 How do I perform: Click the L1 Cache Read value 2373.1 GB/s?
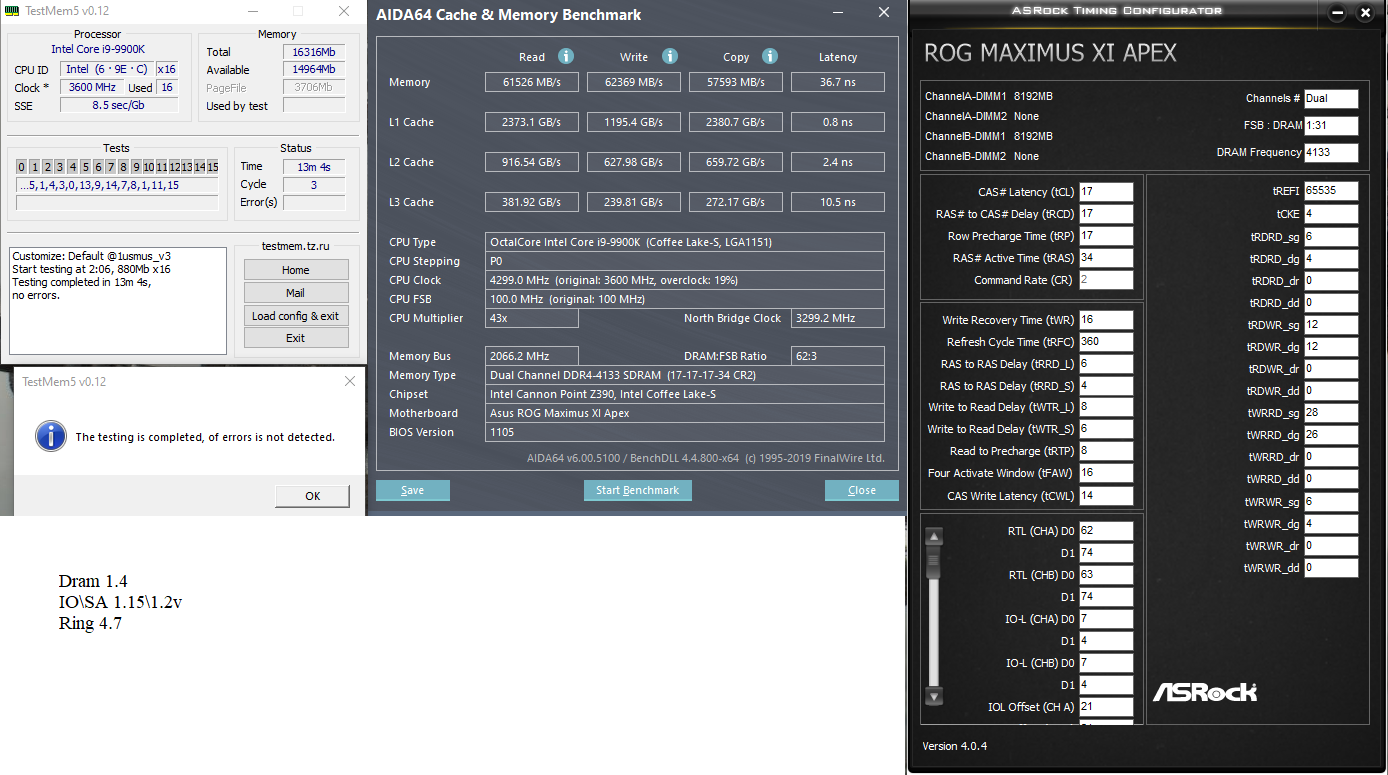(x=532, y=122)
